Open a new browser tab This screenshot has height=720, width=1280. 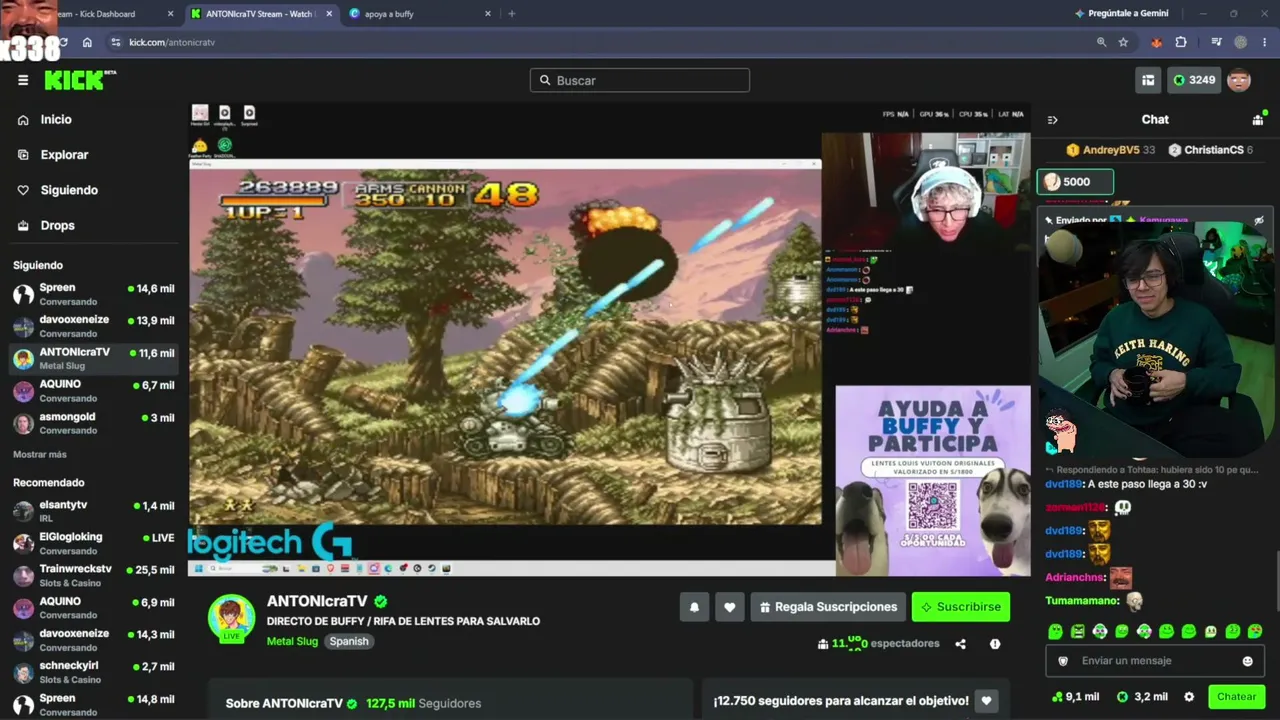pyautogui.click(x=511, y=14)
